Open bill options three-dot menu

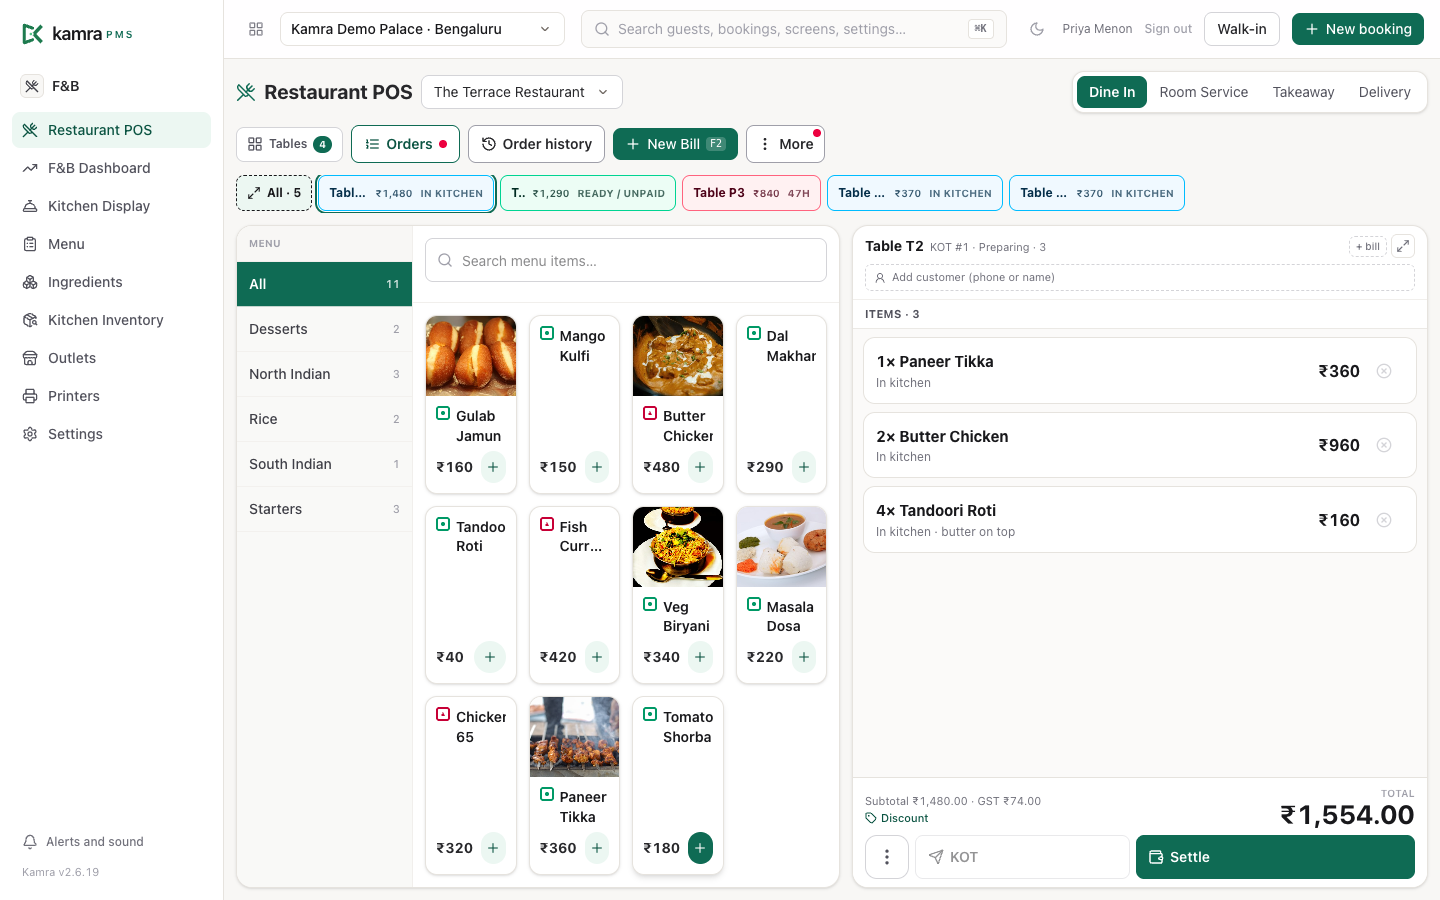pyautogui.click(x=887, y=857)
